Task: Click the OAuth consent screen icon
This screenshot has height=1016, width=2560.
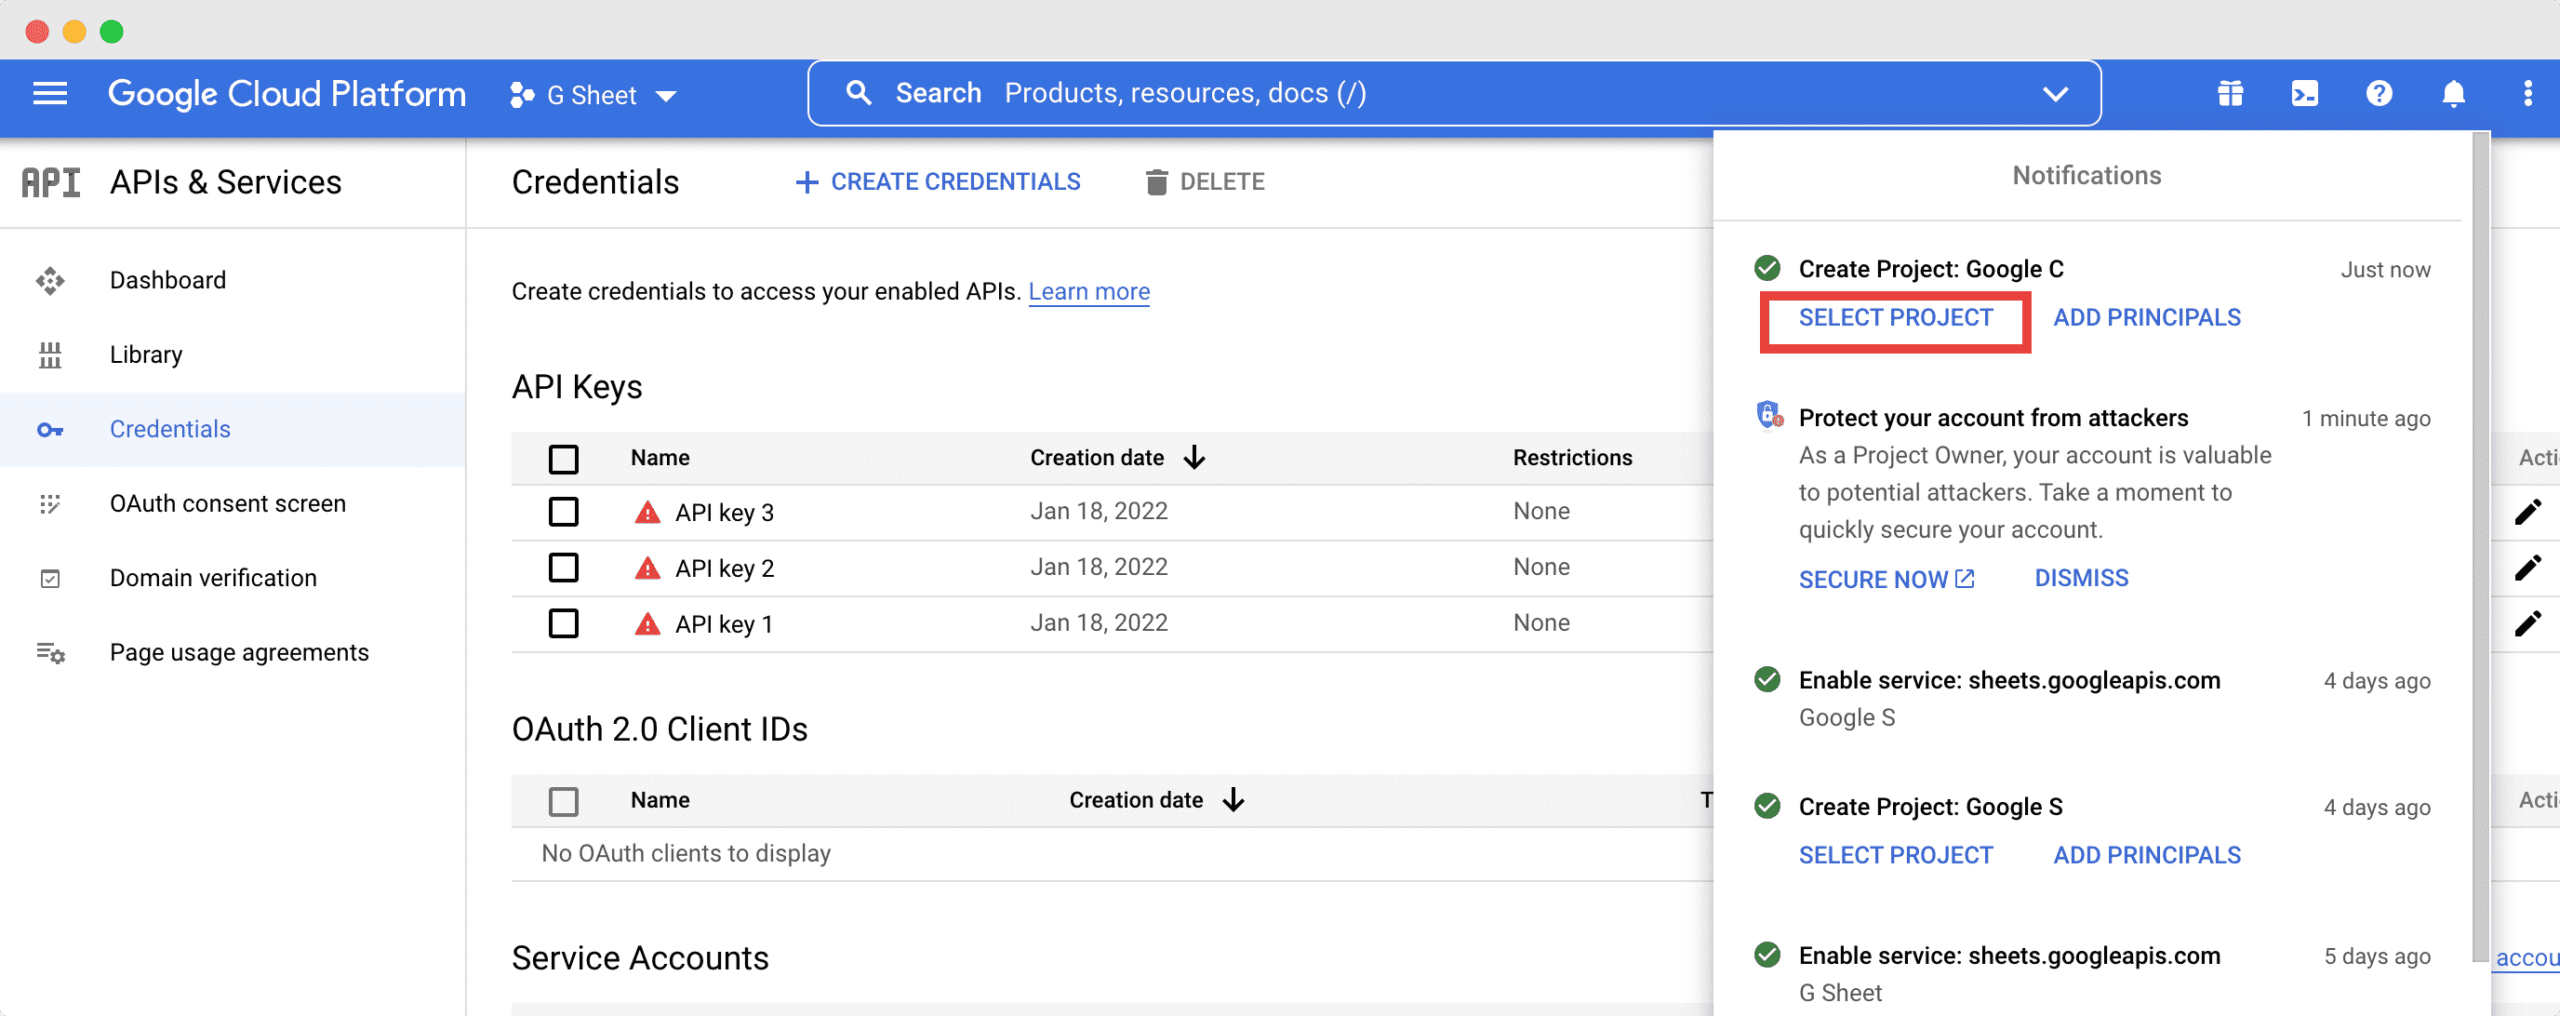Action: pos(50,504)
